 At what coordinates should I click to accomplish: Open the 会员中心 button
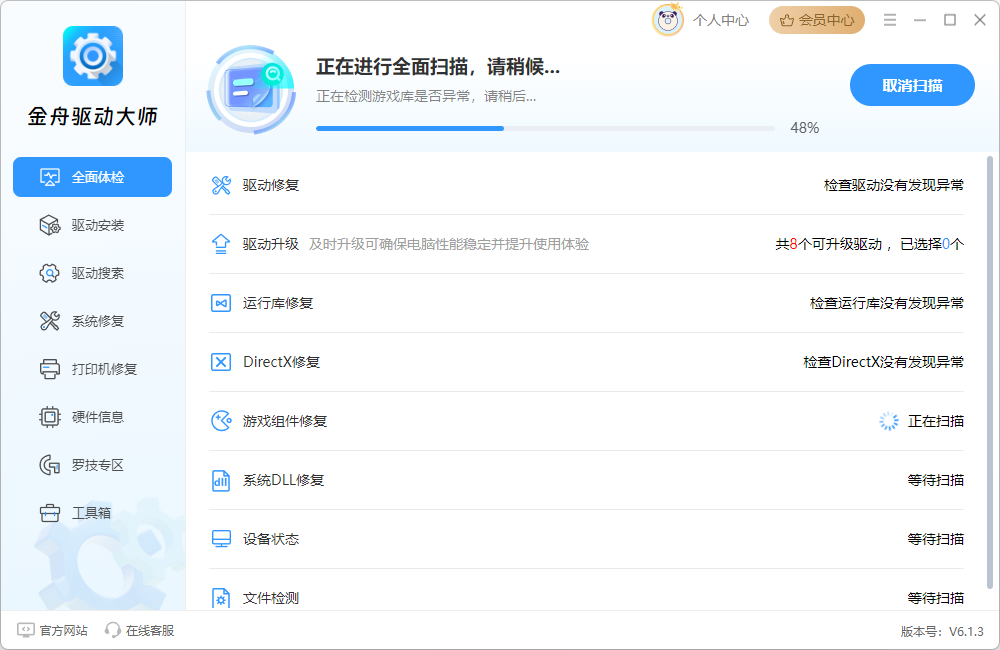817,20
